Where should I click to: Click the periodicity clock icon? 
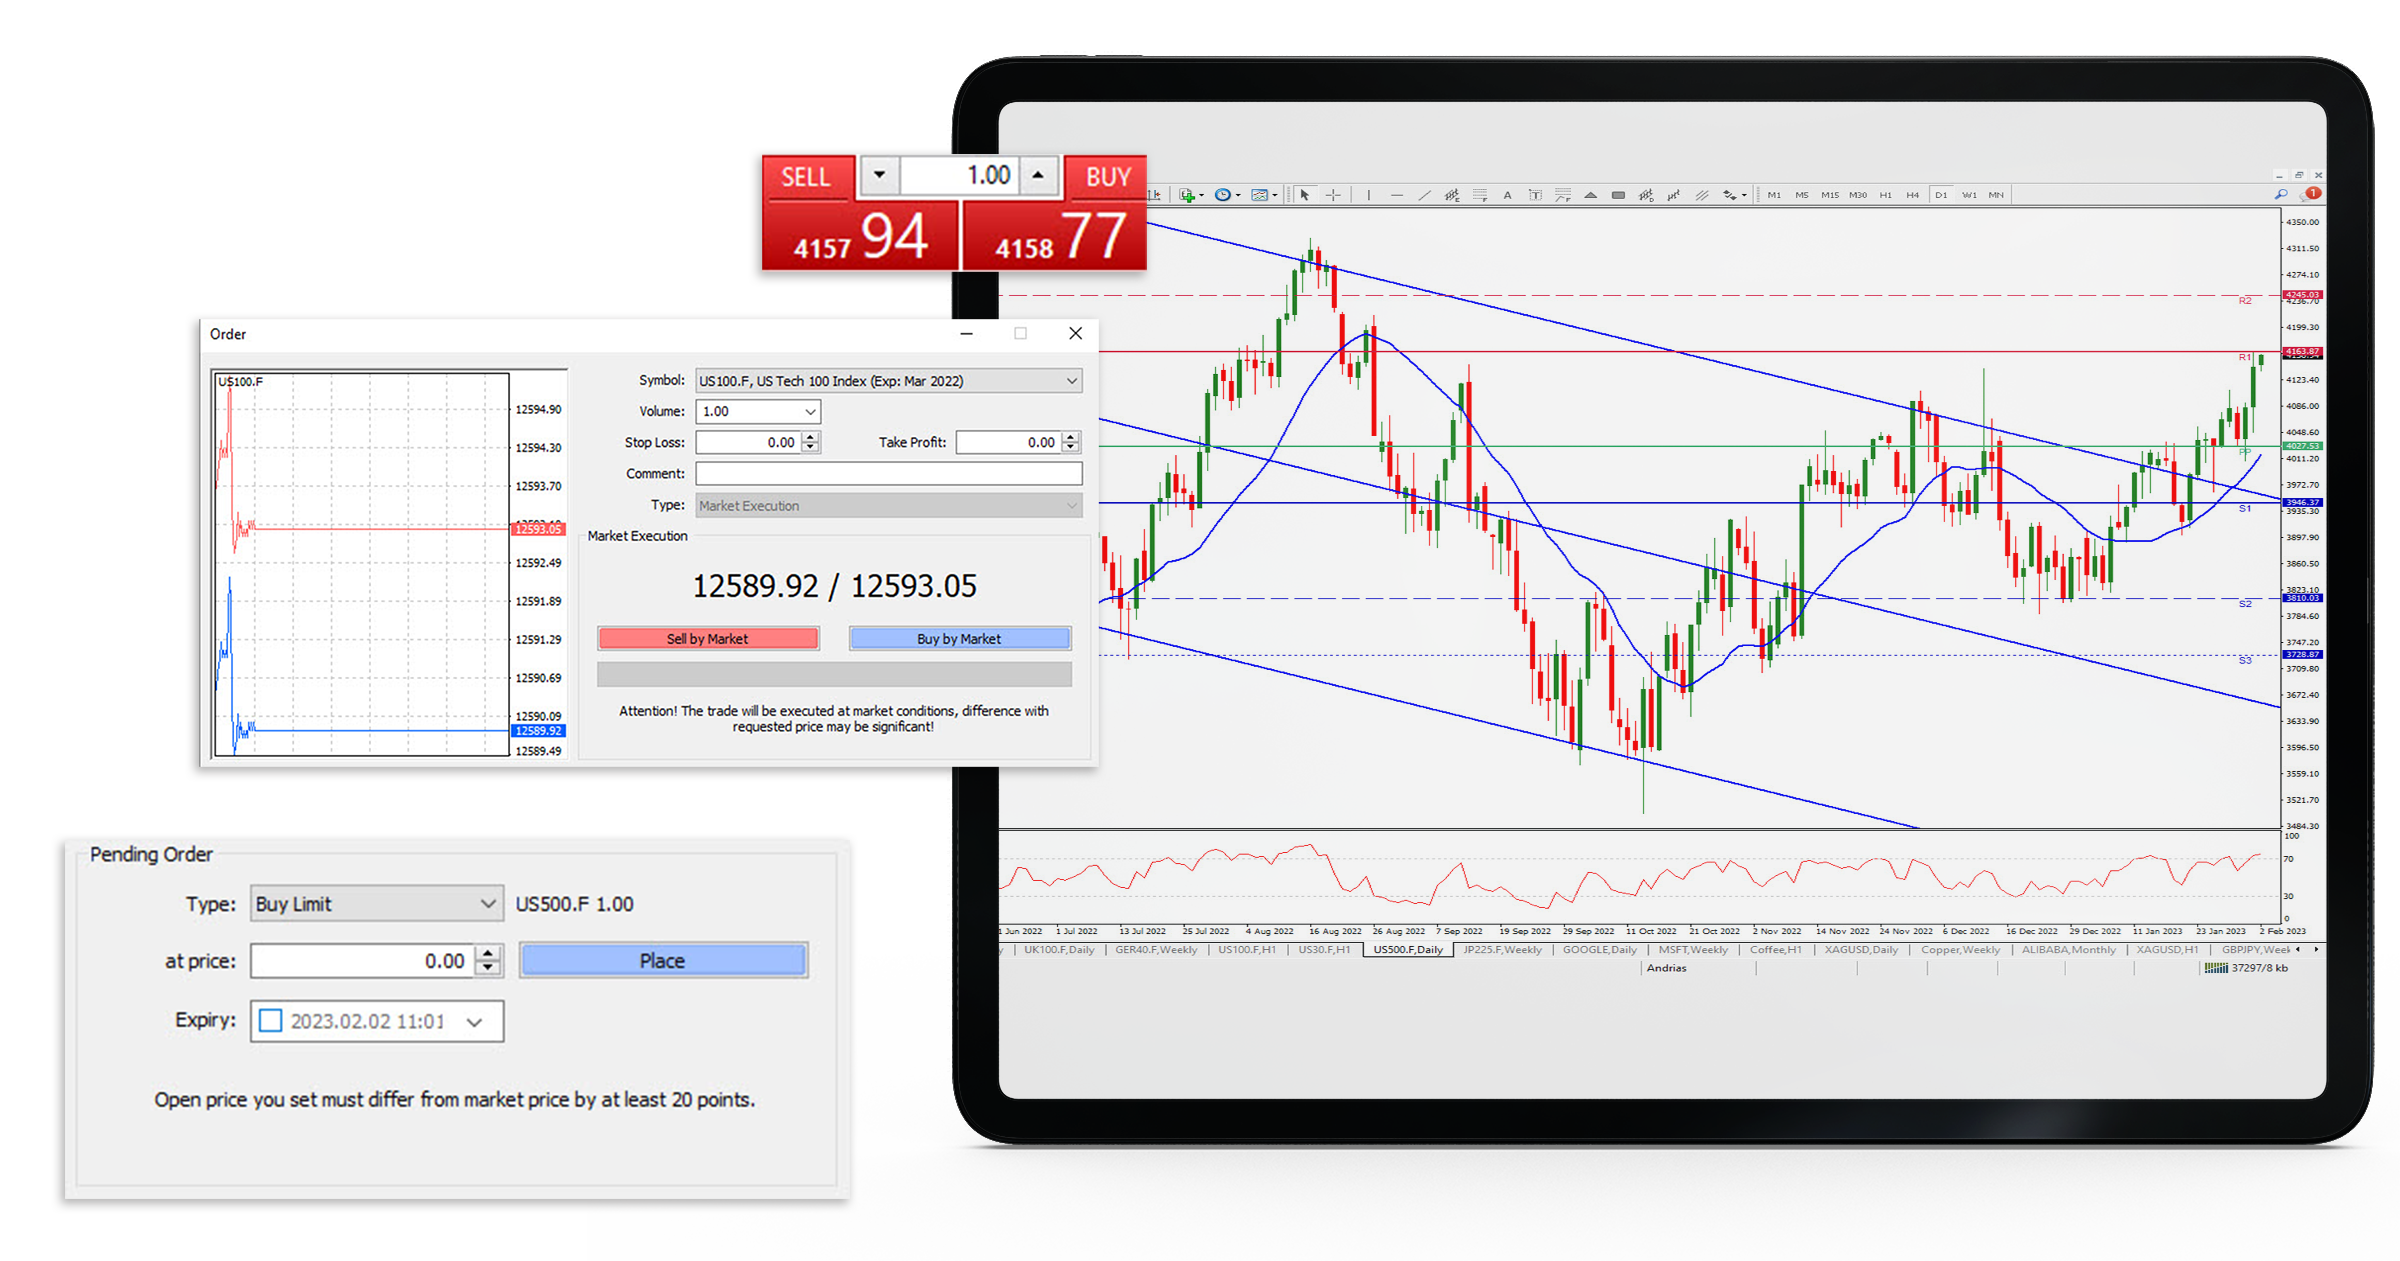click(x=1222, y=195)
